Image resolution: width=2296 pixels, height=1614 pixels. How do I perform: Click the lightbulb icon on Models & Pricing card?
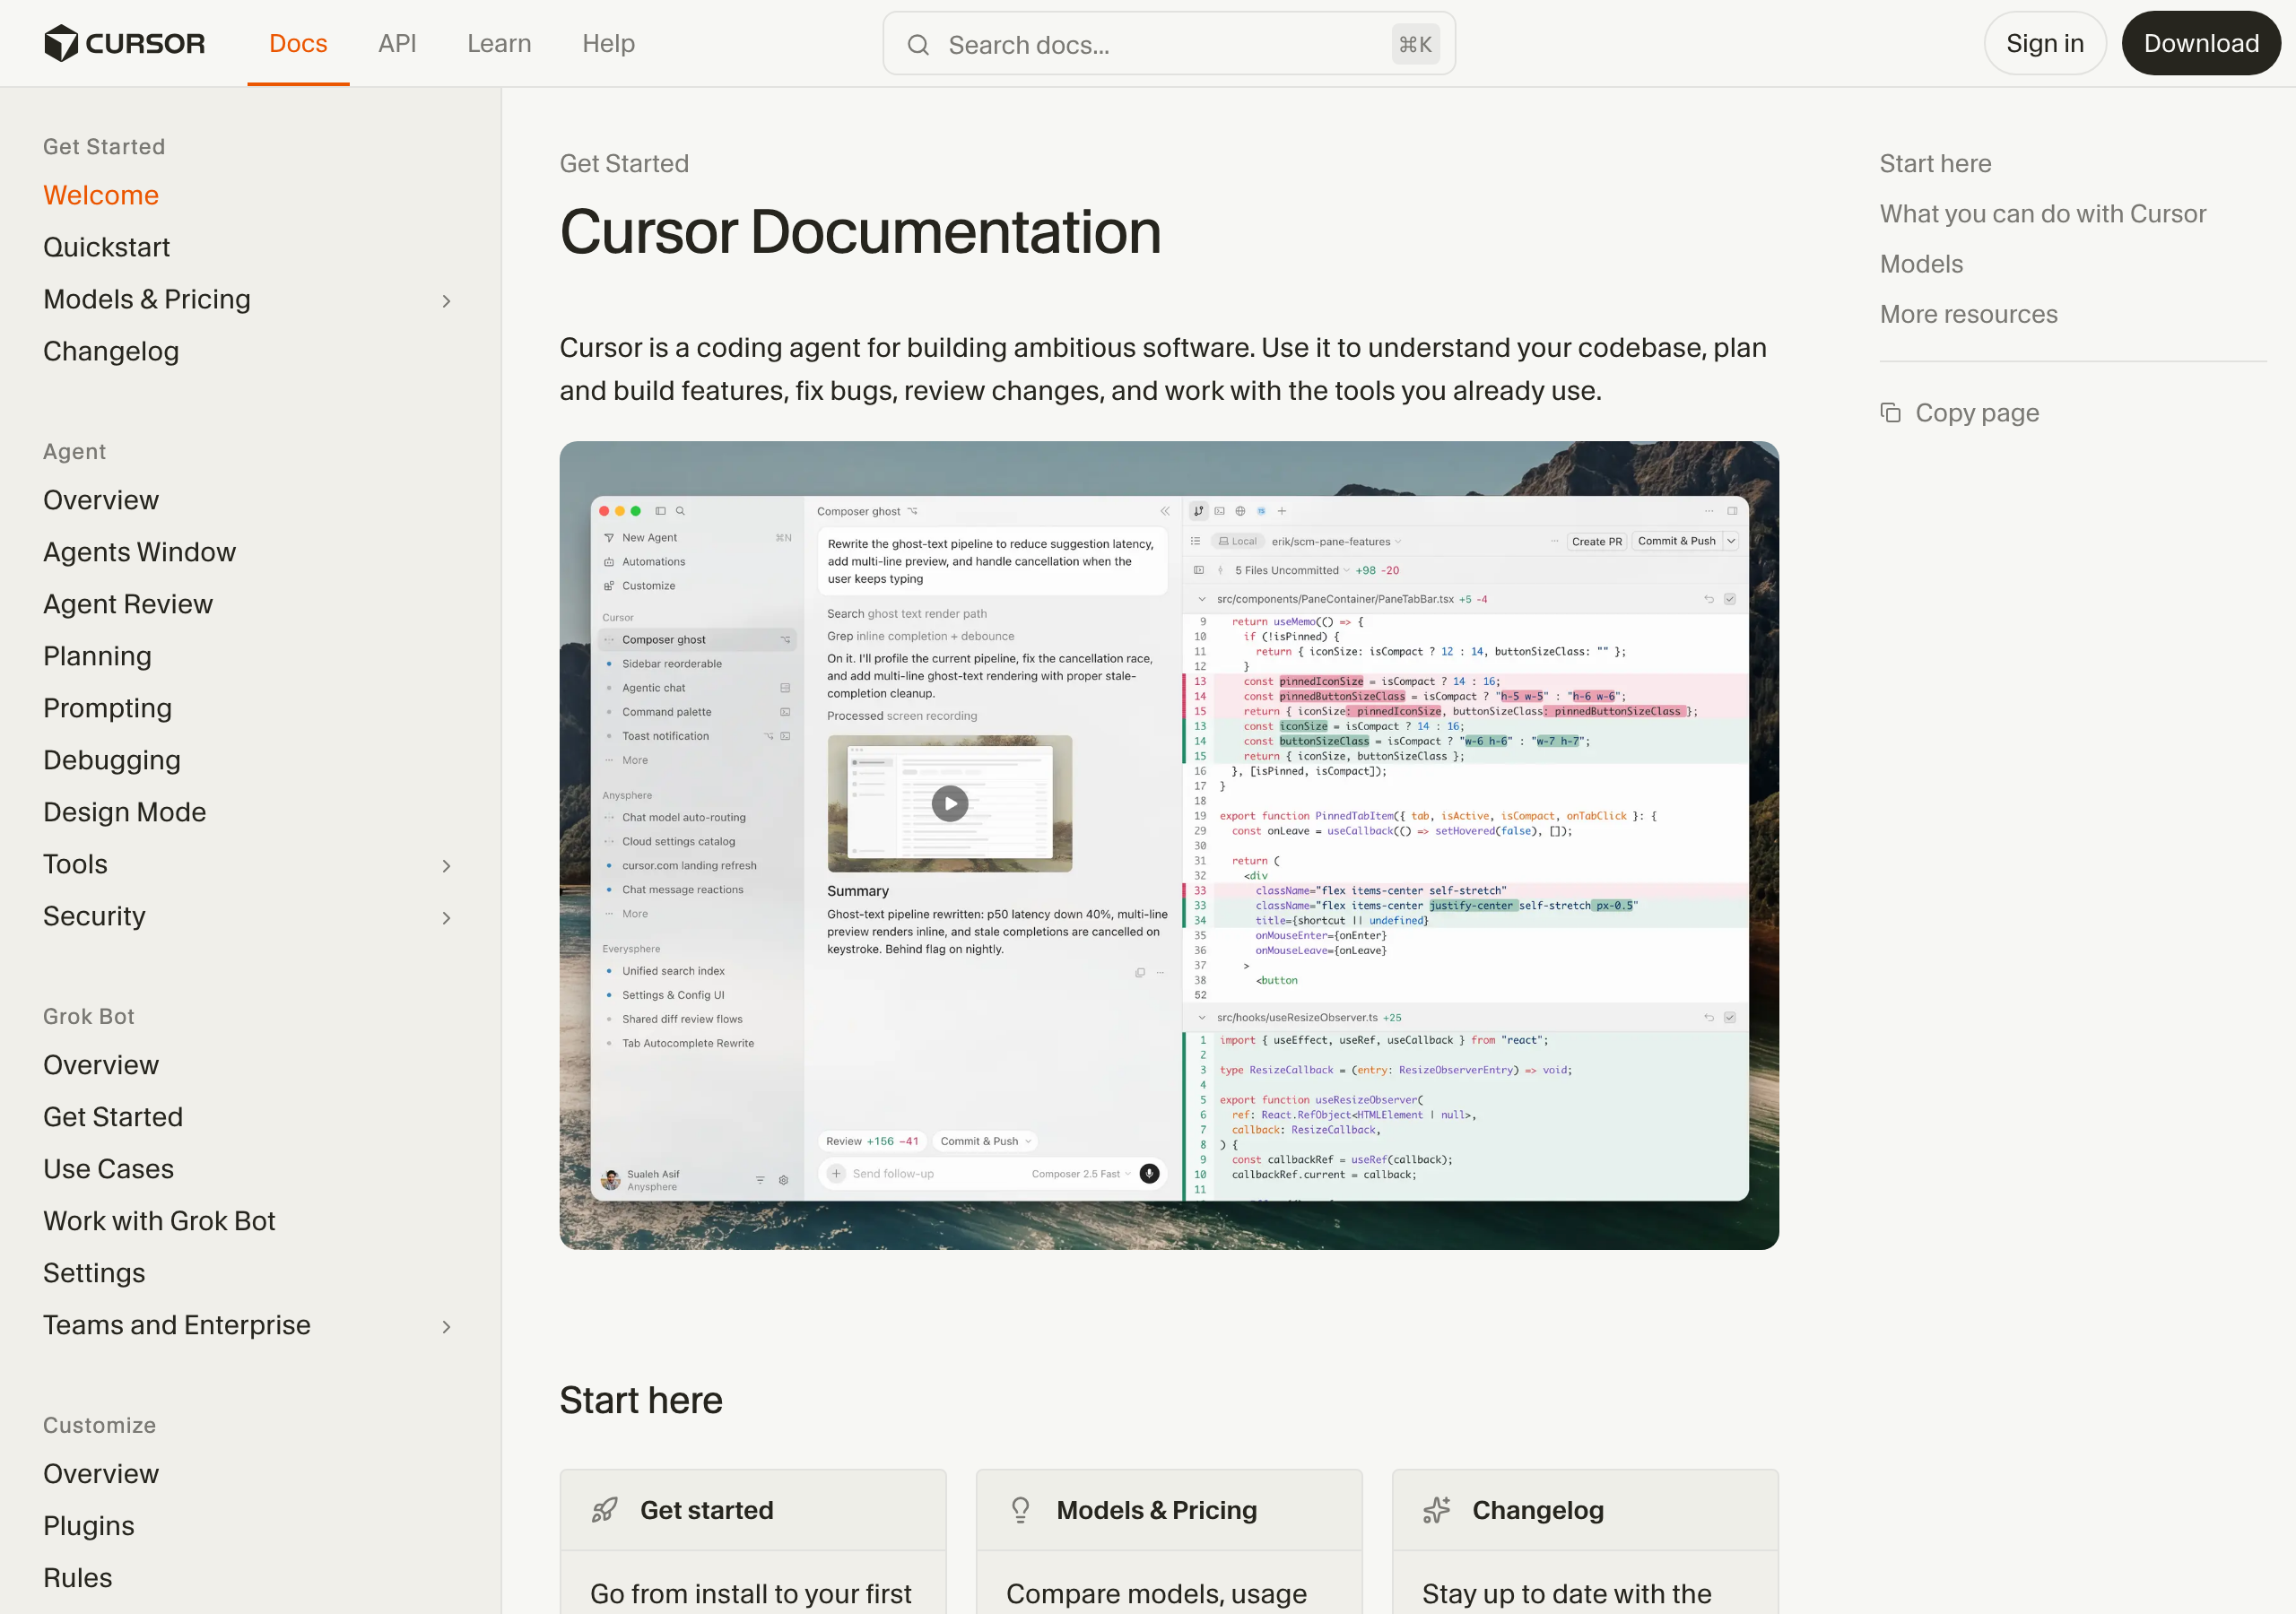pyautogui.click(x=1020, y=1510)
